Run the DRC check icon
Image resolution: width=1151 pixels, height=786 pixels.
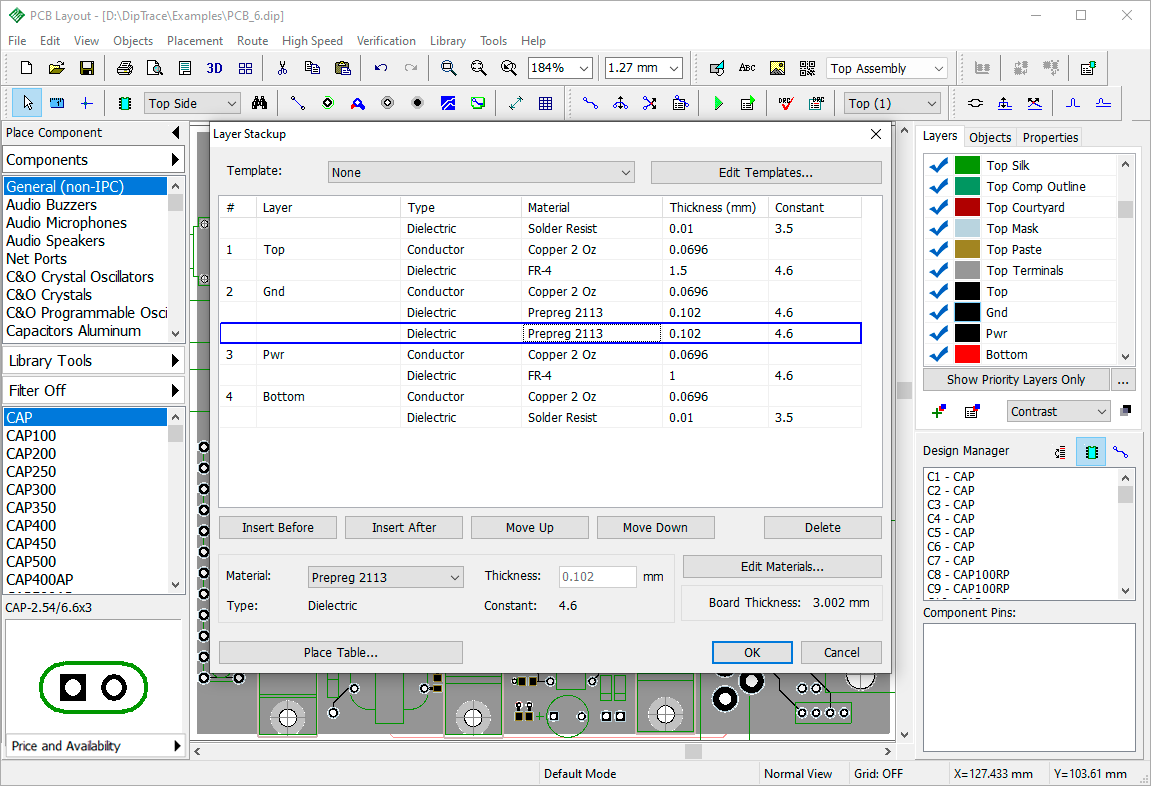pyautogui.click(x=785, y=103)
